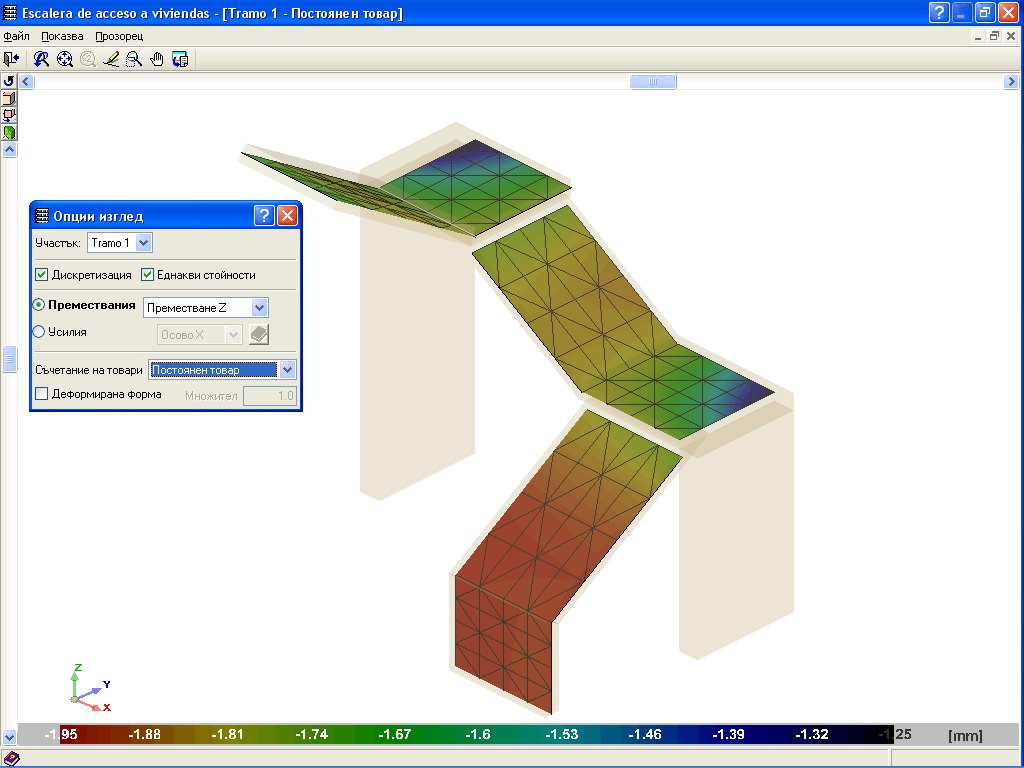1024x768 pixels.
Task: Click the pencil drawing icon in toolbar
Action: point(111,59)
